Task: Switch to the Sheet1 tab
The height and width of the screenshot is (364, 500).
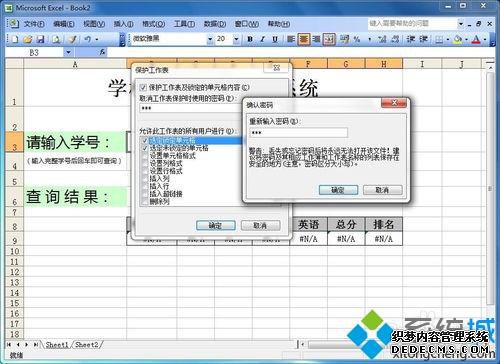Action: pyautogui.click(x=57, y=345)
